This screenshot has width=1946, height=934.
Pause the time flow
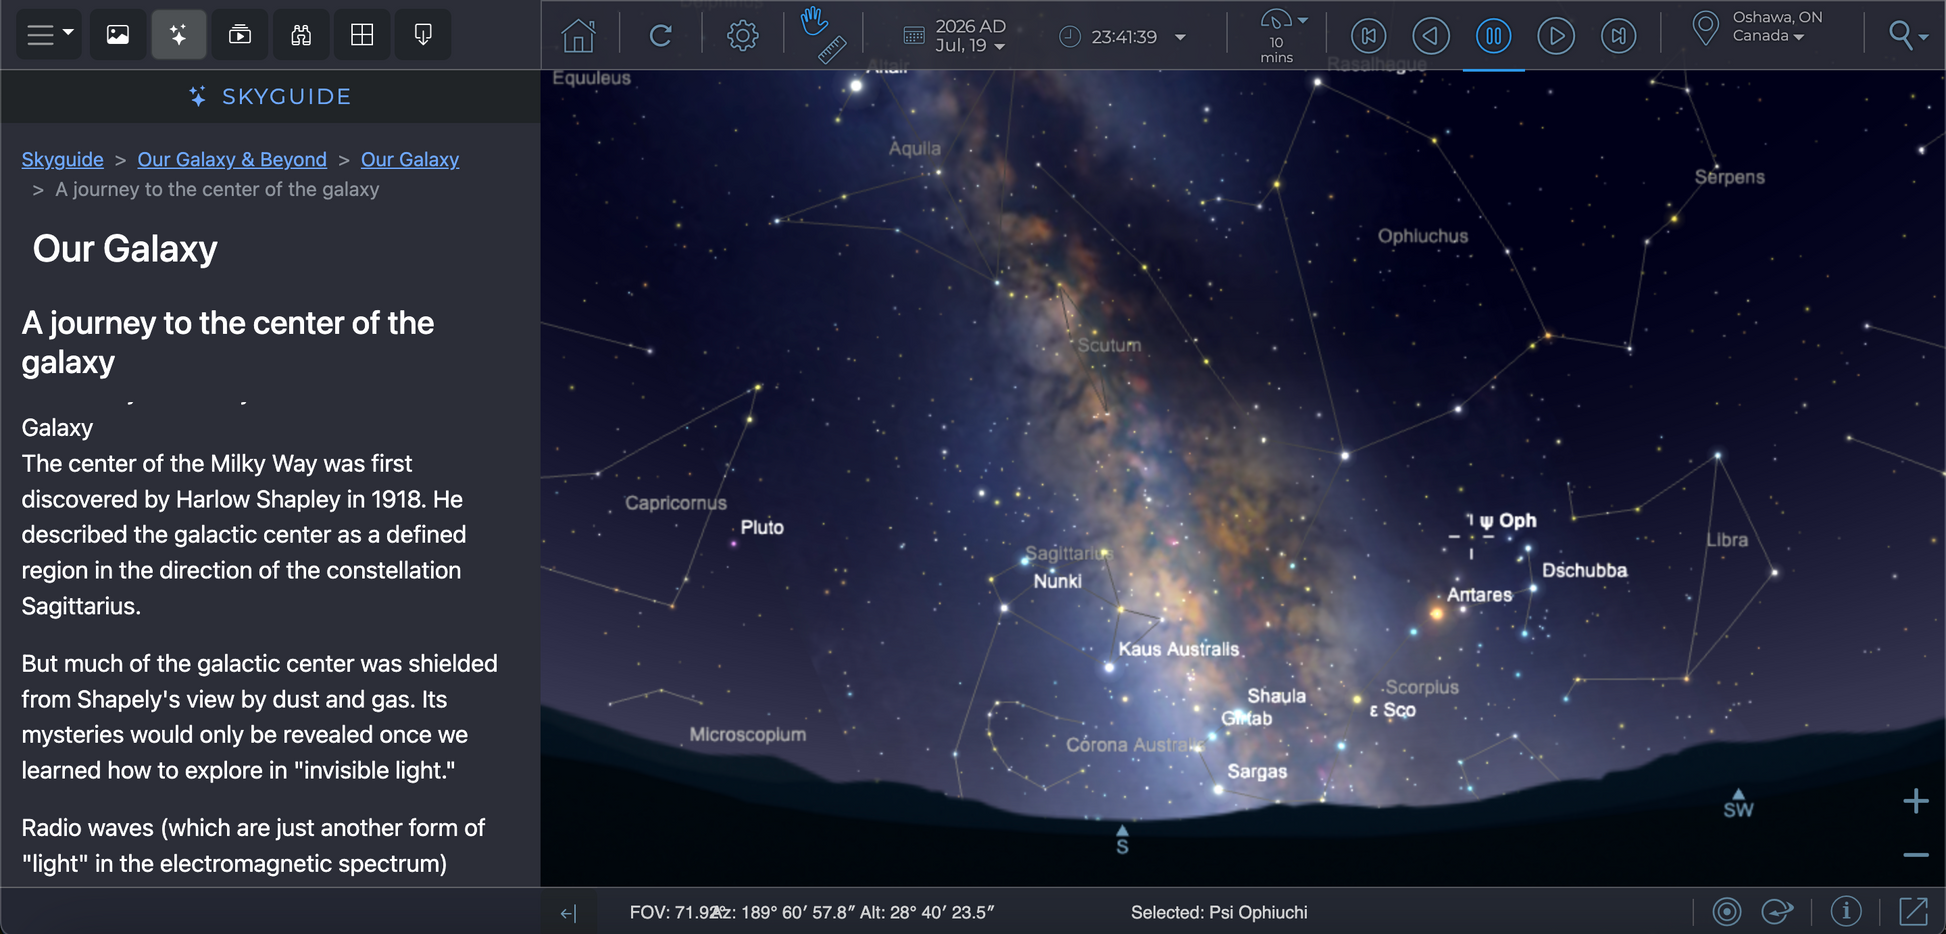coord(1493,36)
